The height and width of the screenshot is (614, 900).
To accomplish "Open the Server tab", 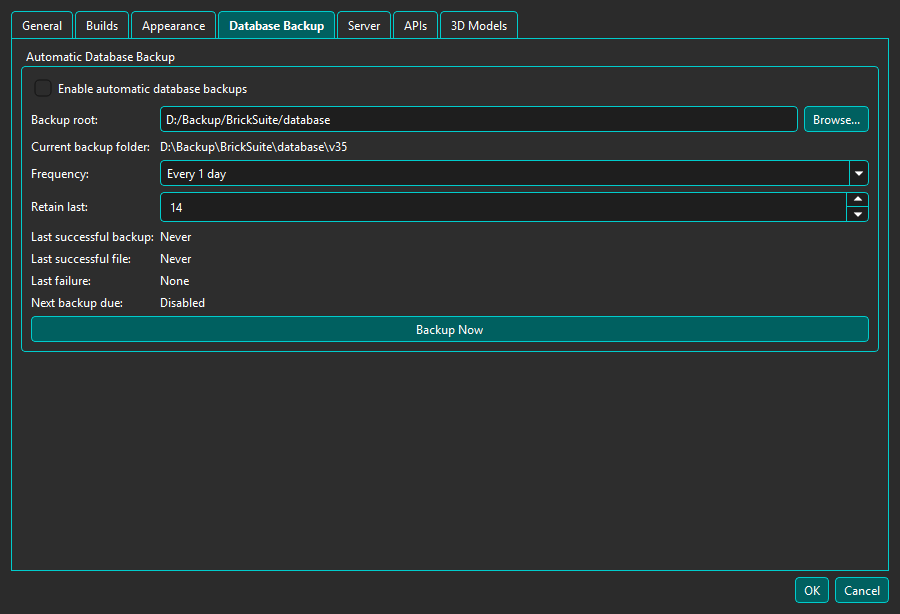I will [x=364, y=26].
